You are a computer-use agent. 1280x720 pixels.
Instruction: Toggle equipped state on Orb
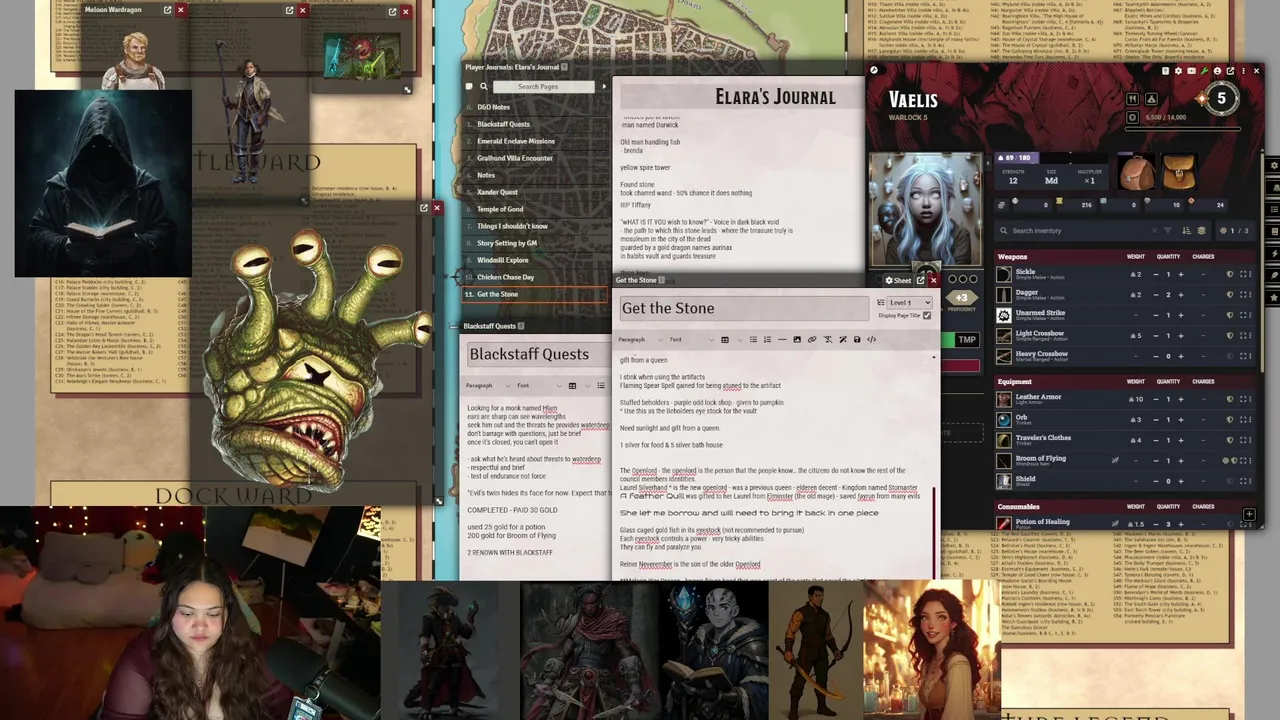[x=1230, y=420]
